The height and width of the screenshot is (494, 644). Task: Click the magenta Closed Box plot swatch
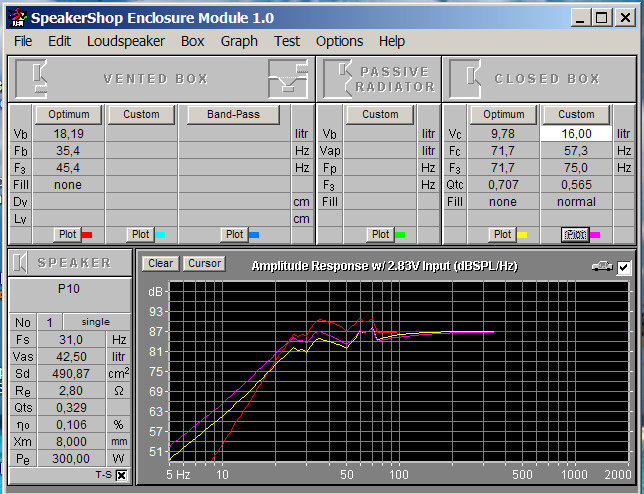(x=594, y=235)
